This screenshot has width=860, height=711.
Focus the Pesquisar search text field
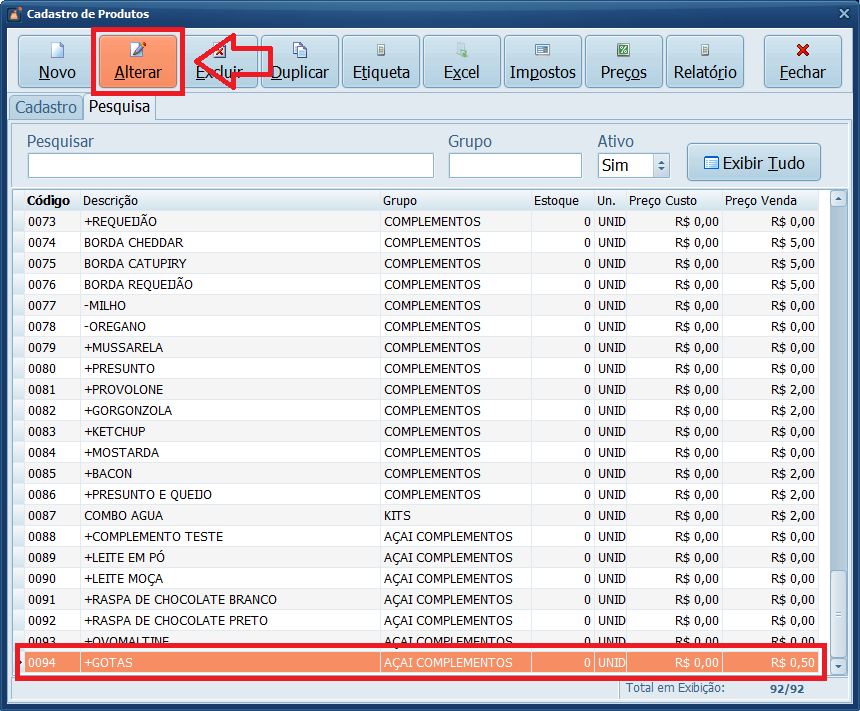coord(230,166)
